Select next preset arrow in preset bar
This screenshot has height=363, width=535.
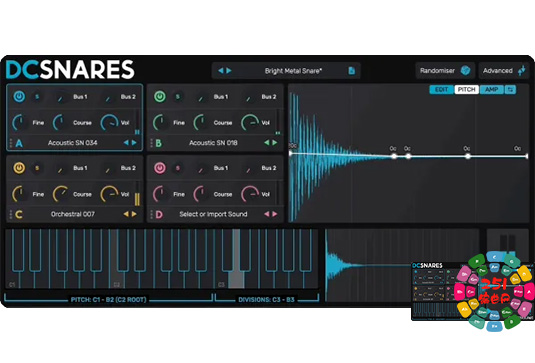click(x=229, y=71)
